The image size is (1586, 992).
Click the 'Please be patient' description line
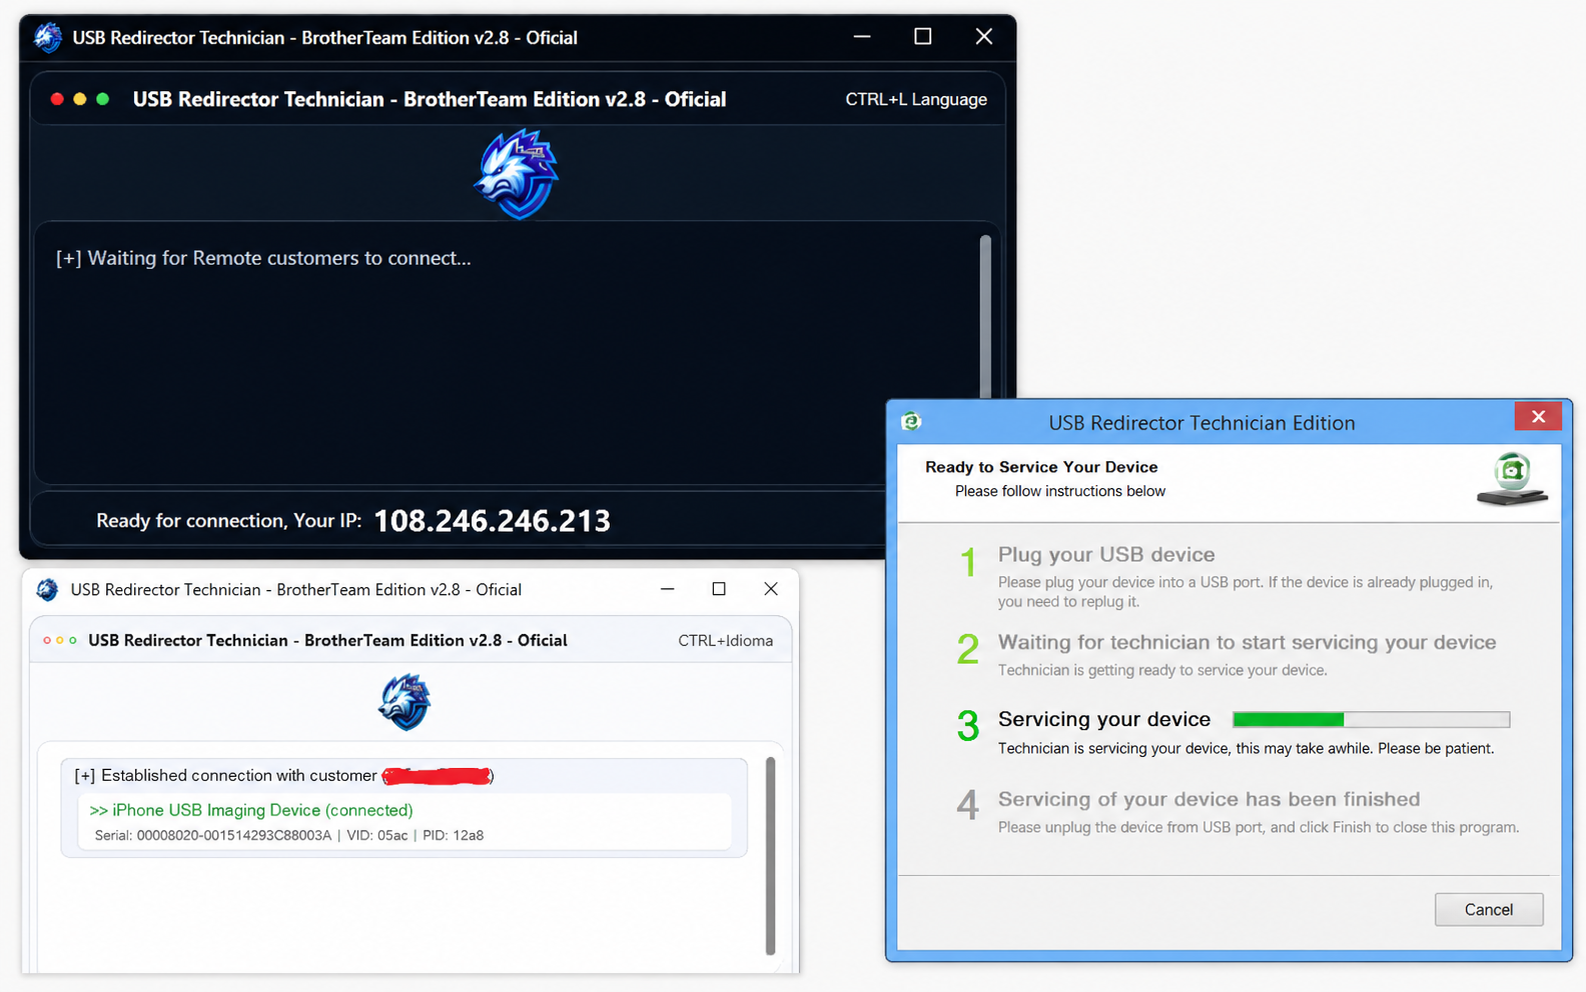click(1246, 748)
